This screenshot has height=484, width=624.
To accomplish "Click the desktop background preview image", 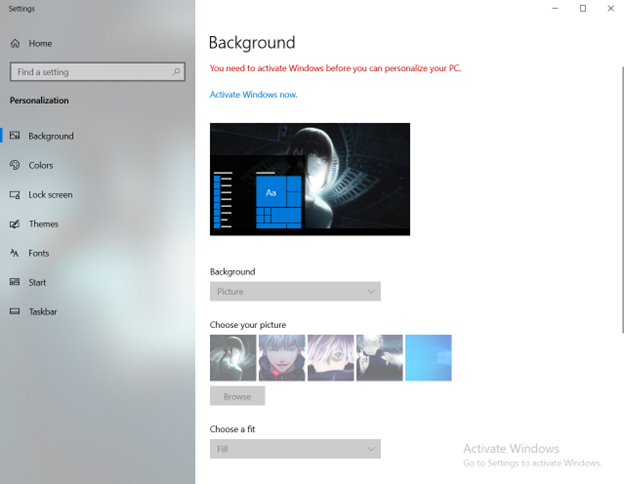I will [x=310, y=179].
